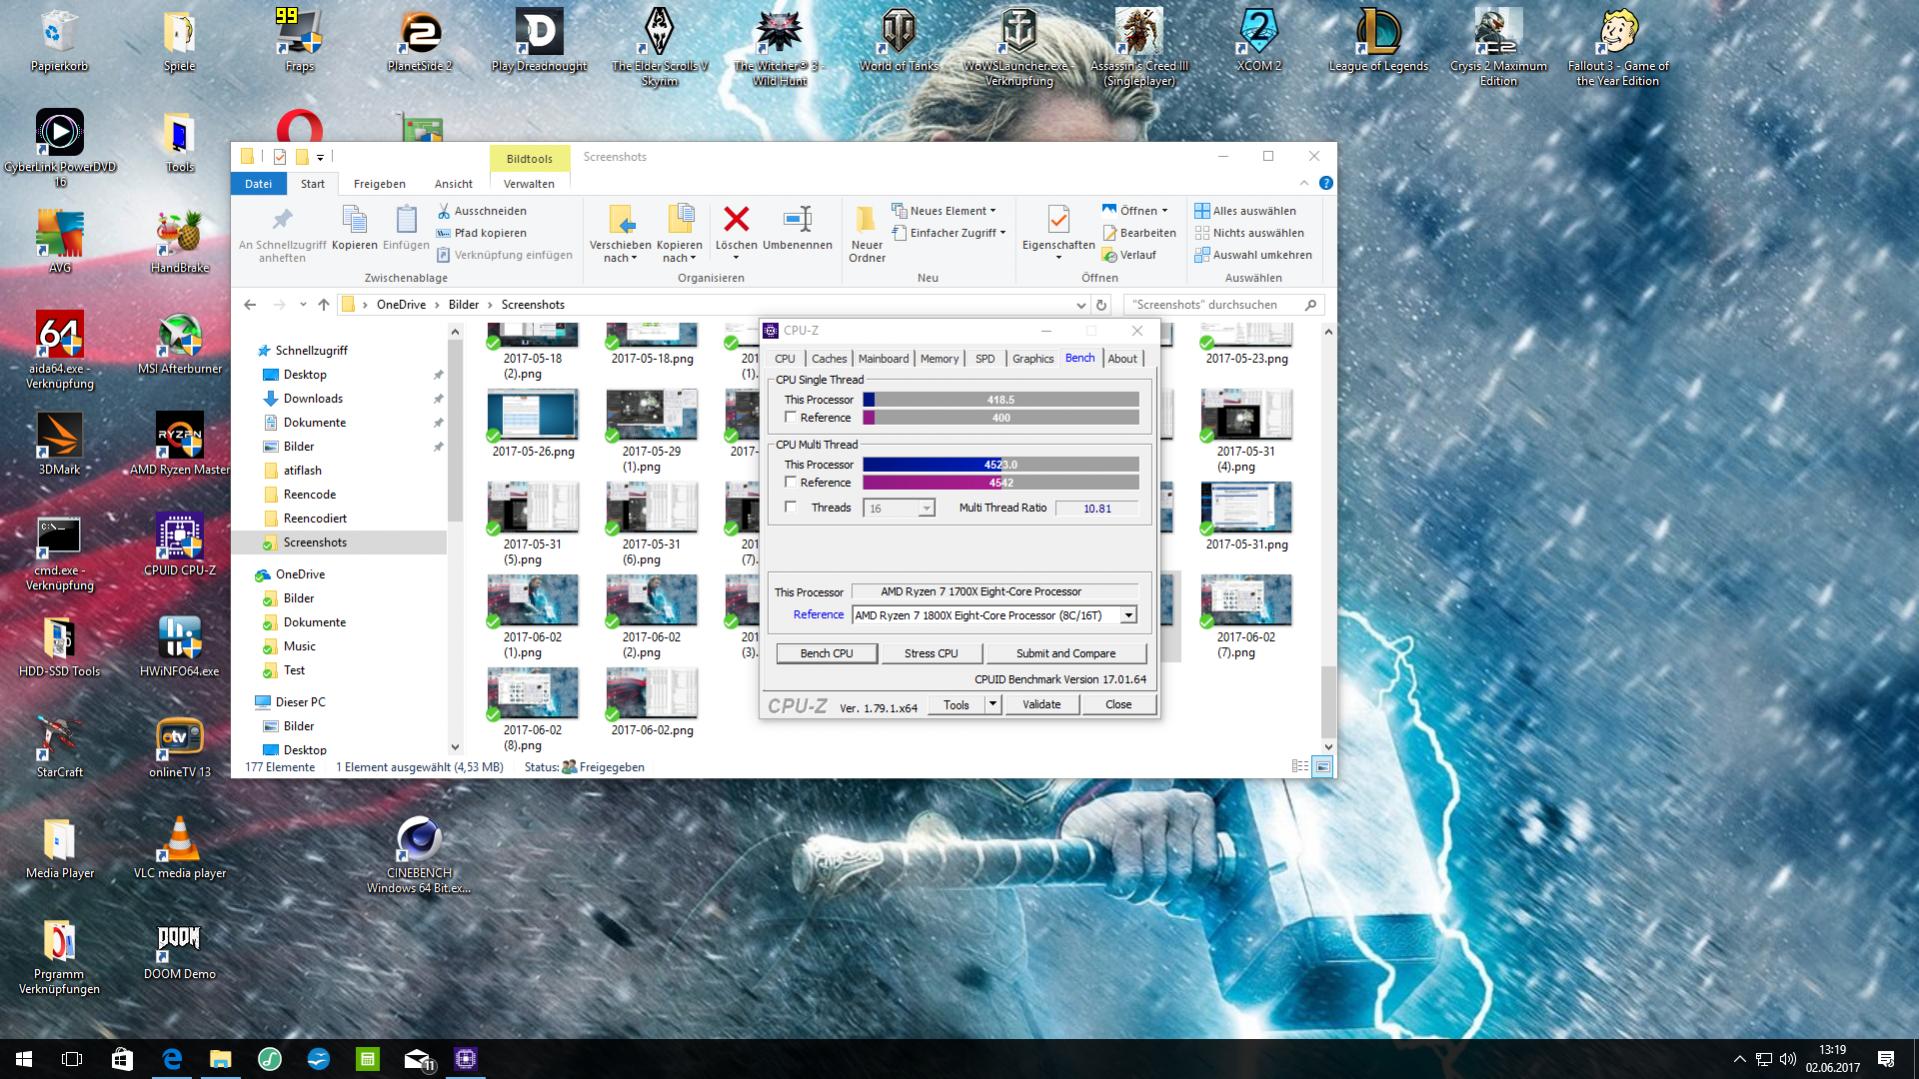Click the Löschen (delete) ribbon icon
The width and height of the screenshot is (1919, 1079).
pos(736,232)
